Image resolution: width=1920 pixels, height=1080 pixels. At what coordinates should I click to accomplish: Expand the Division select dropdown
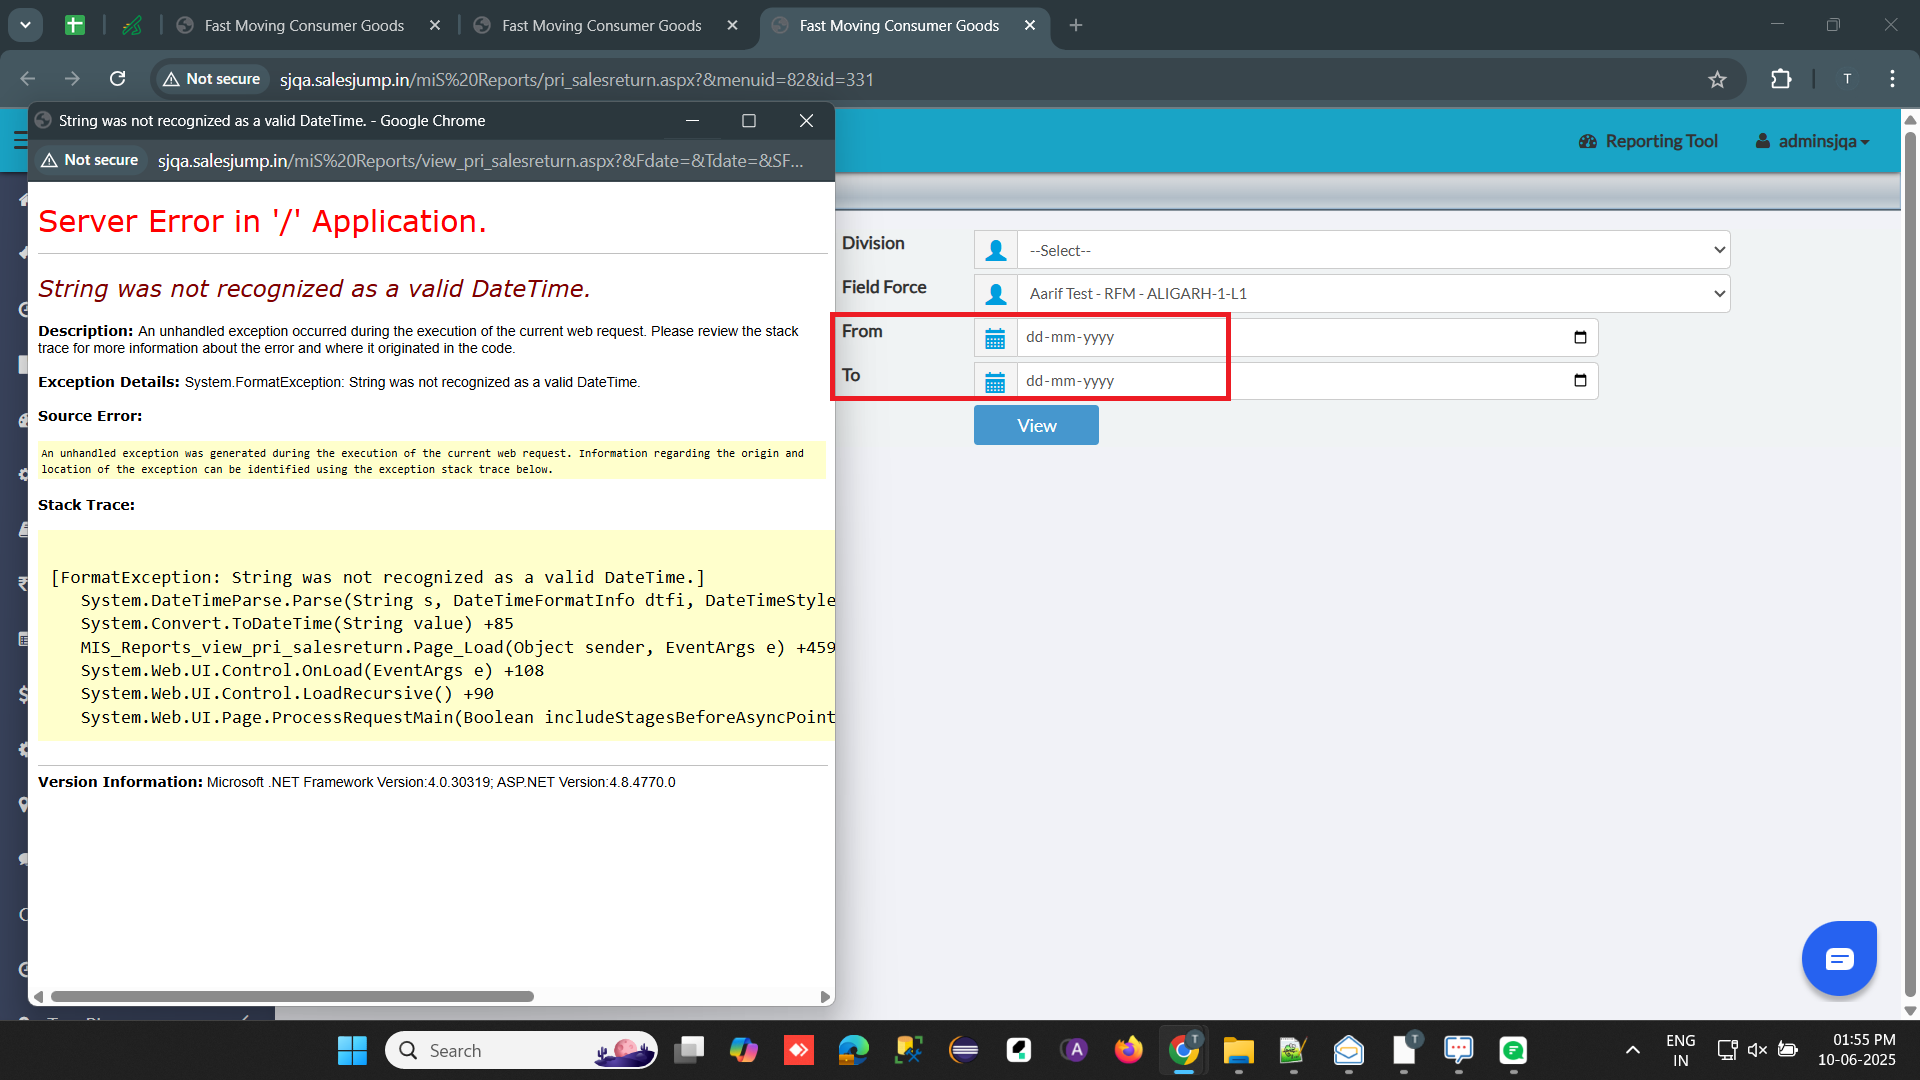coord(1373,250)
